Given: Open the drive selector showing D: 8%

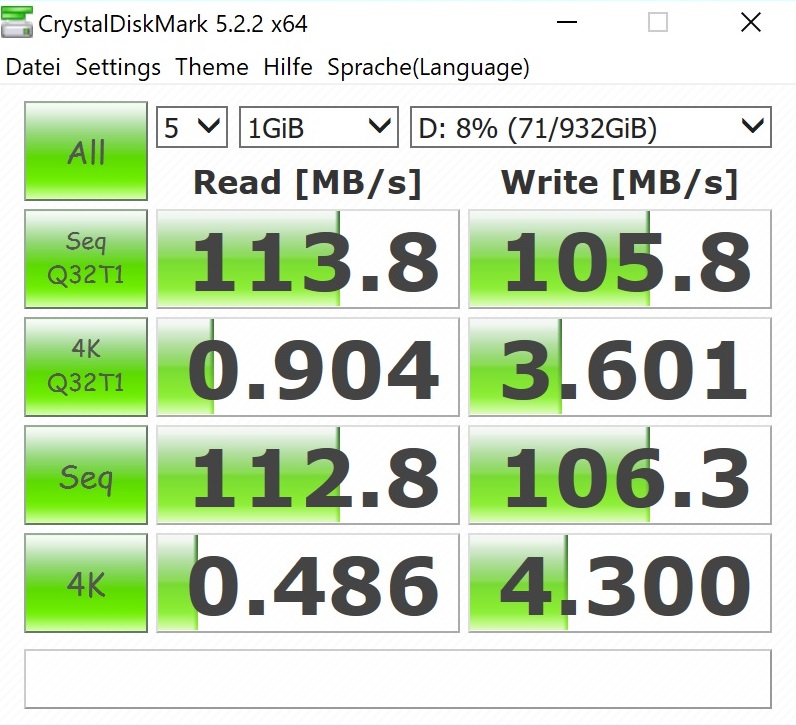Looking at the screenshot, I should 590,128.
